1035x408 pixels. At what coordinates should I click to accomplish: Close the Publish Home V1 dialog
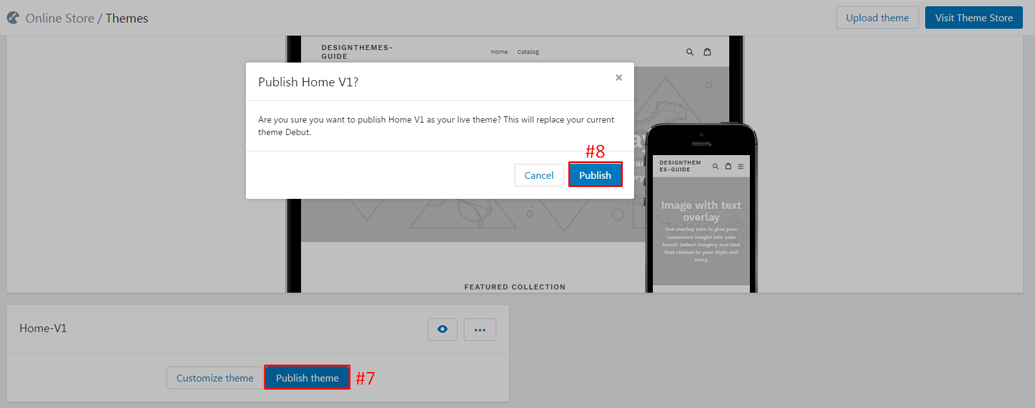[x=618, y=78]
